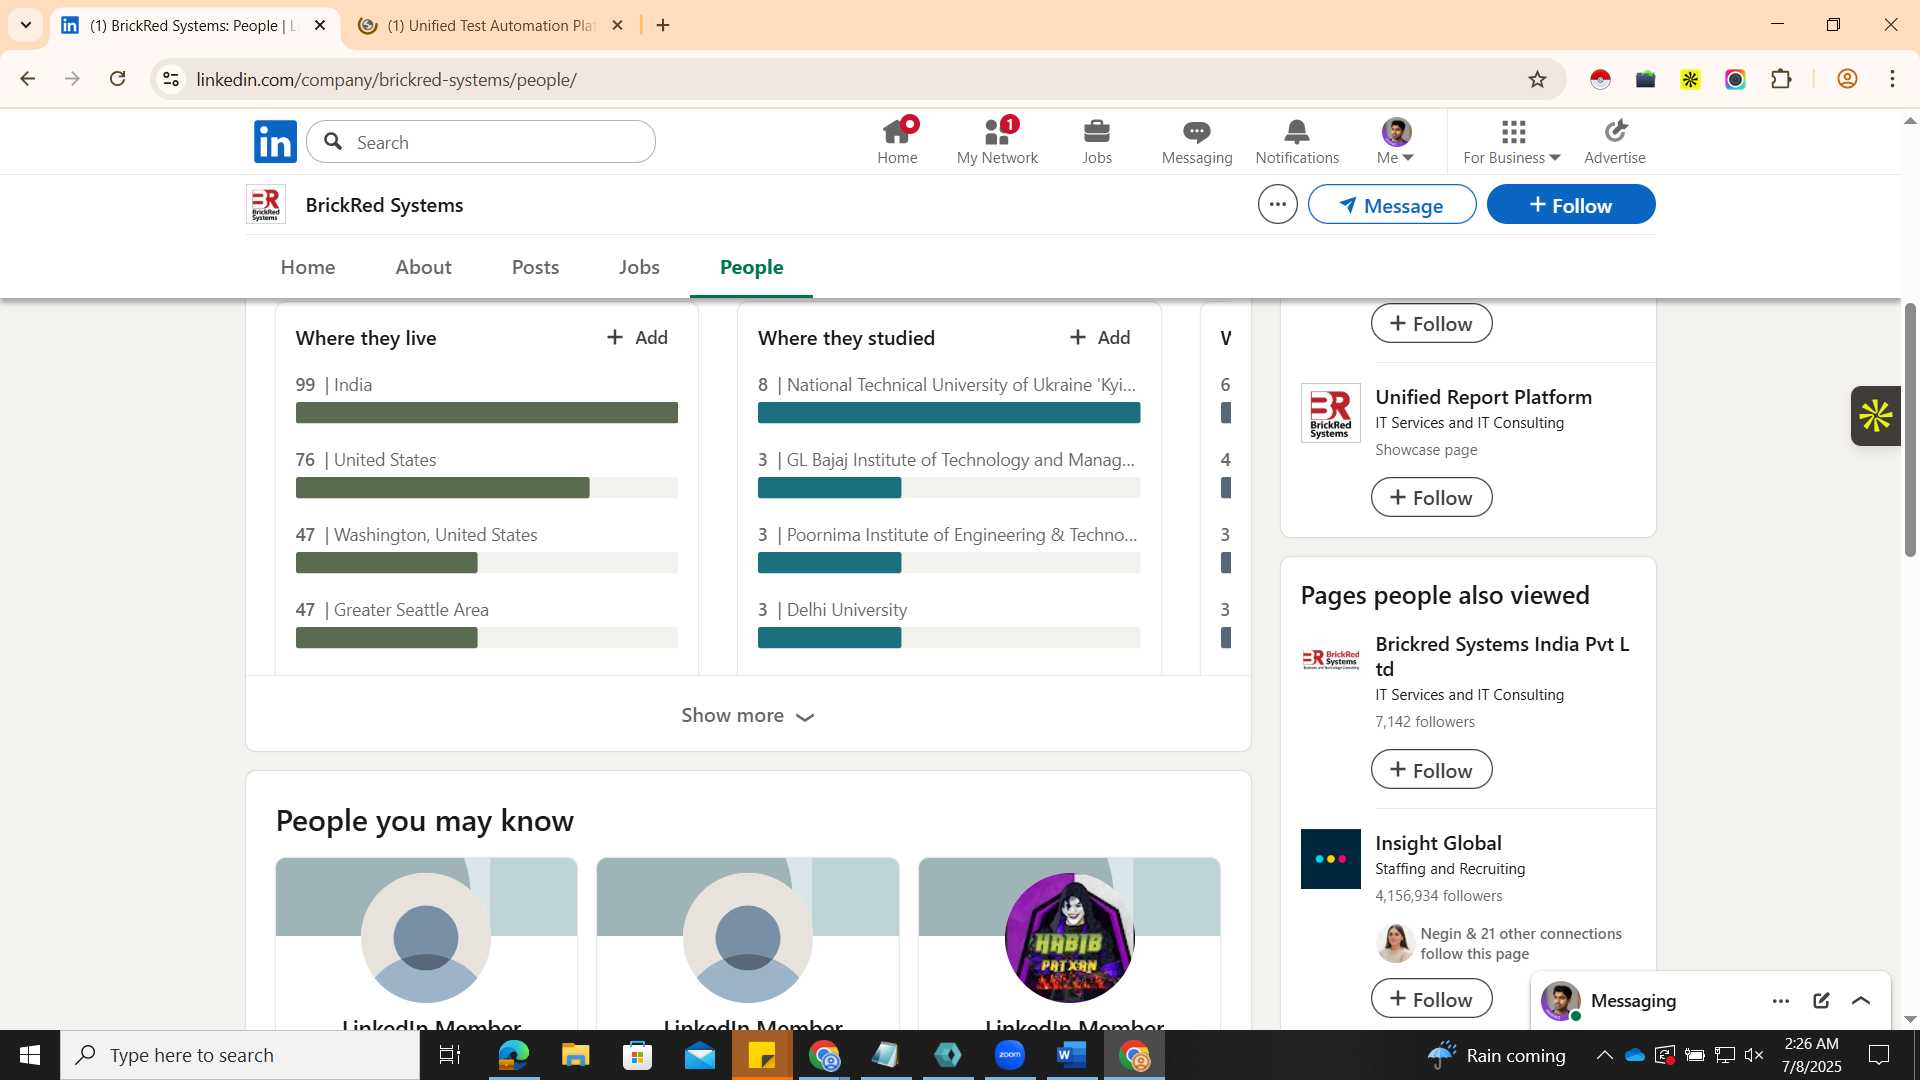Open Zoom from taskbar
Image resolution: width=1920 pixels, height=1080 pixels.
(x=1010, y=1055)
